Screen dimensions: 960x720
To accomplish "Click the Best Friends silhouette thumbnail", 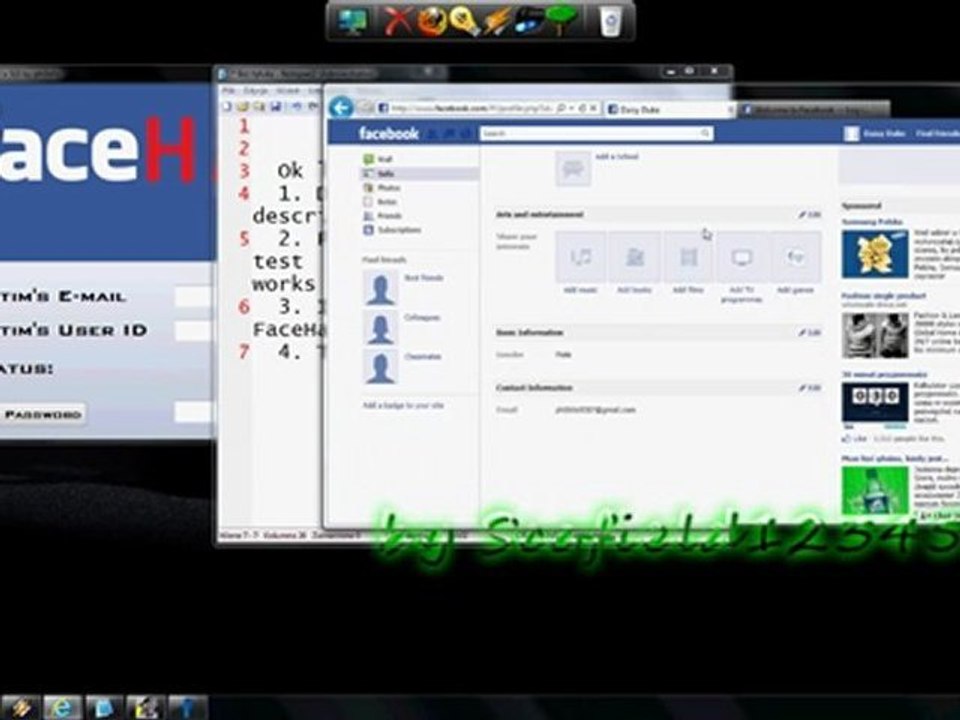I will (x=380, y=287).
